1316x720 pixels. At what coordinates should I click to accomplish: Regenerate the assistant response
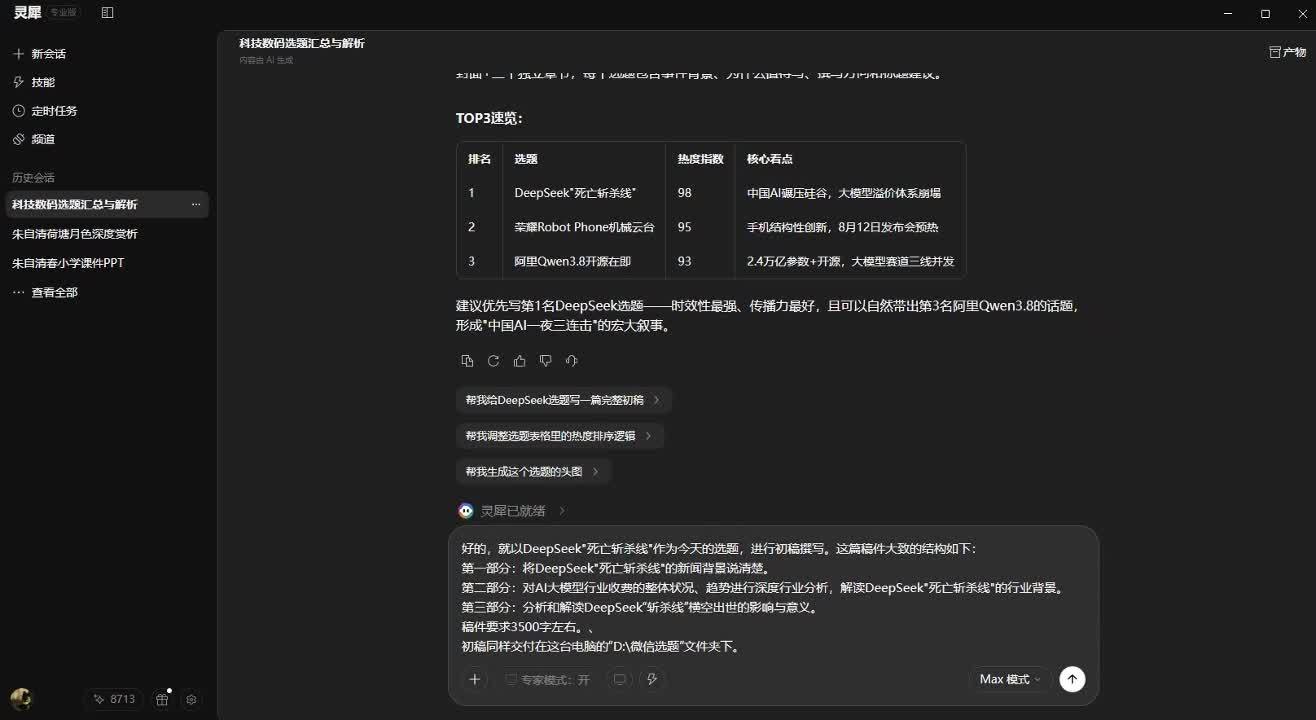pyautogui.click(x=493, y=361)
